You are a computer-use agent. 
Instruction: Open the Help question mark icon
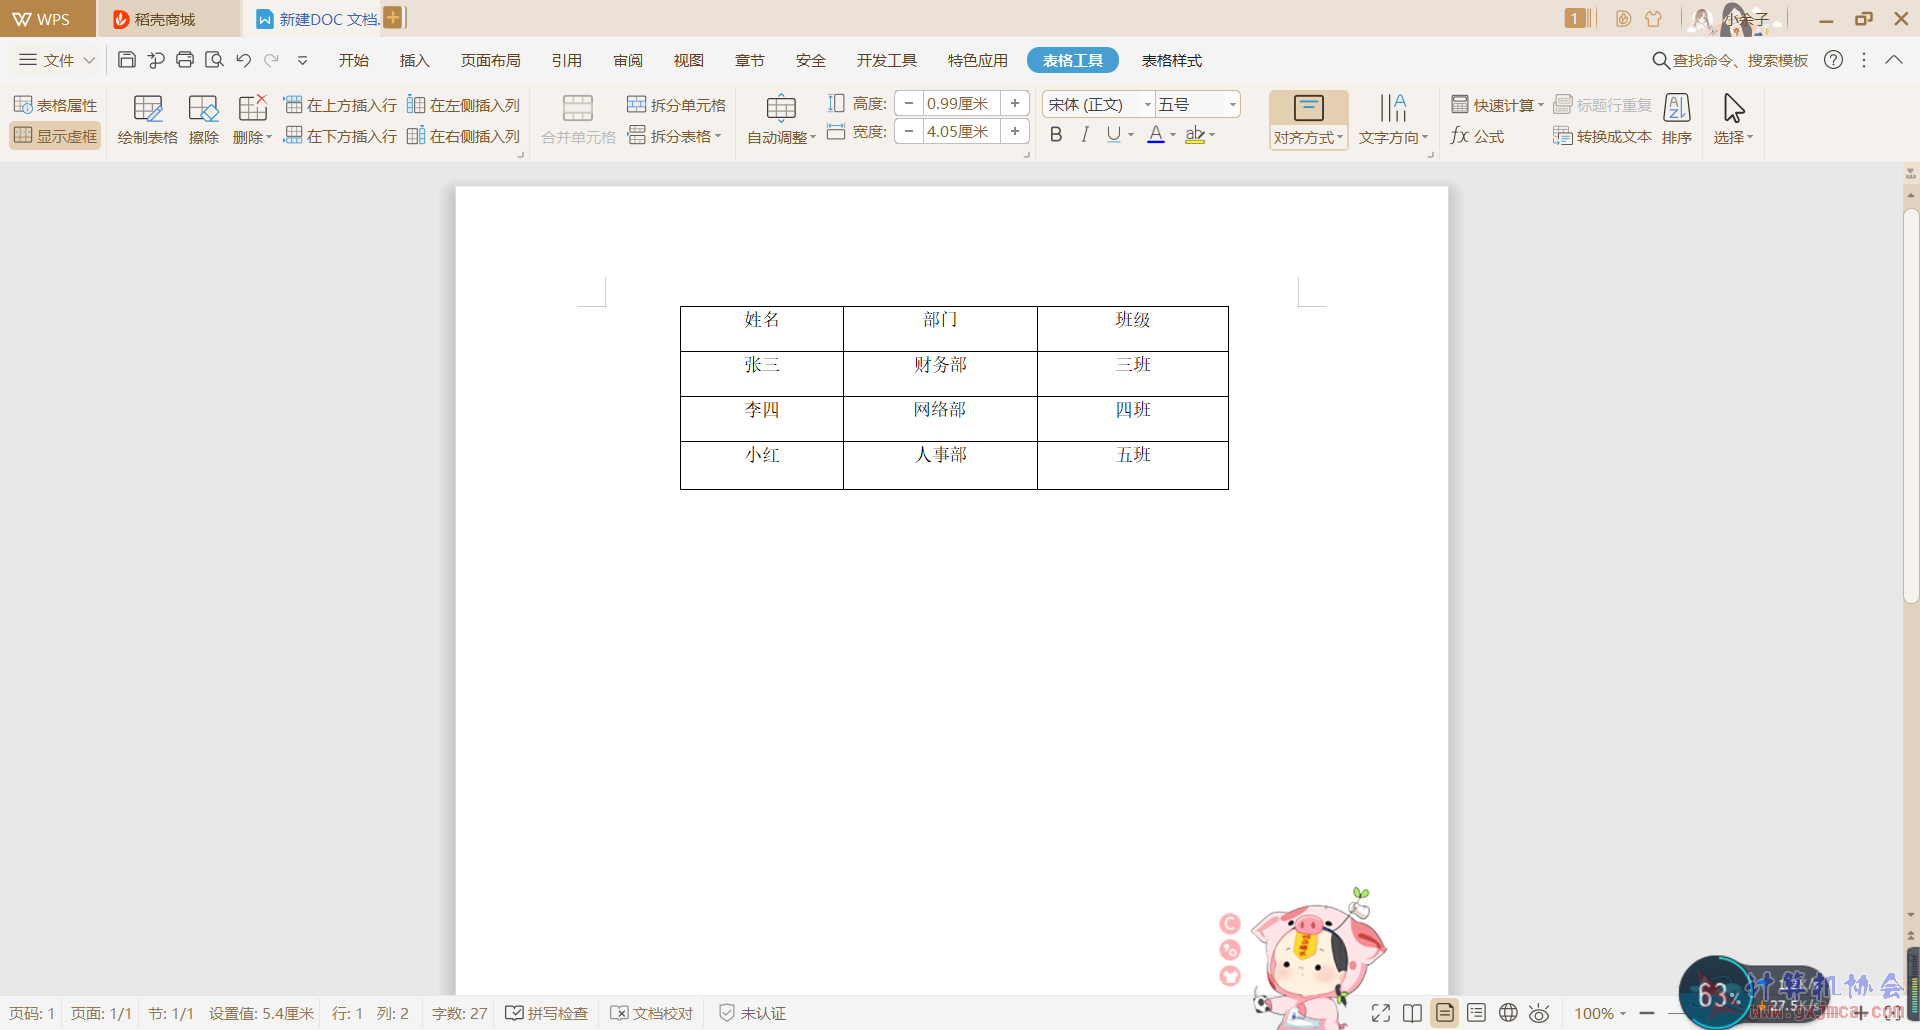[1833, 60]
